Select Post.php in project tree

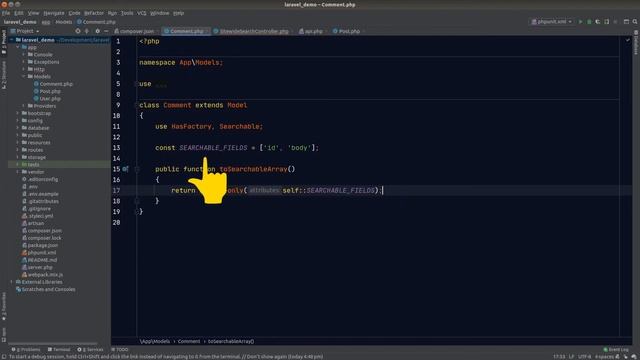(47, 91)
